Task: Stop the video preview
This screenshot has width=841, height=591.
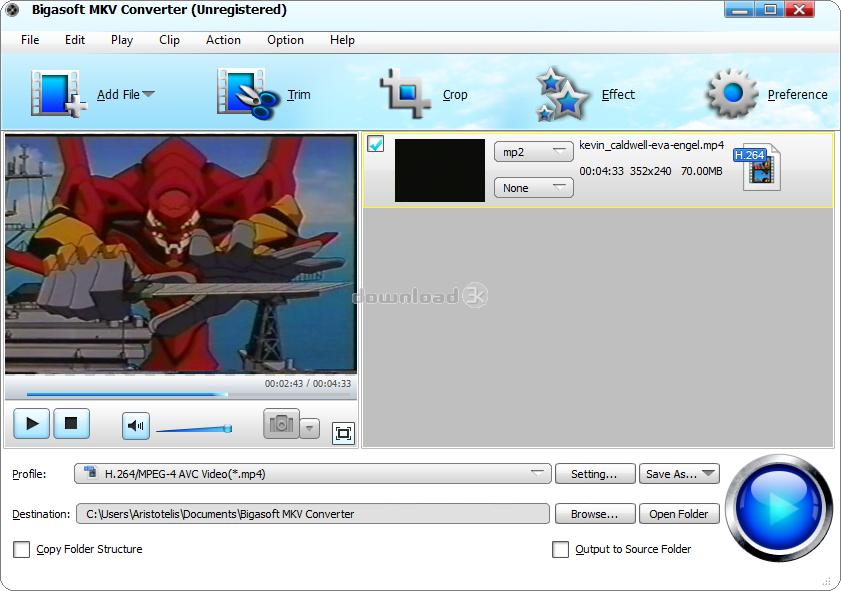Action: click(71, 424)
